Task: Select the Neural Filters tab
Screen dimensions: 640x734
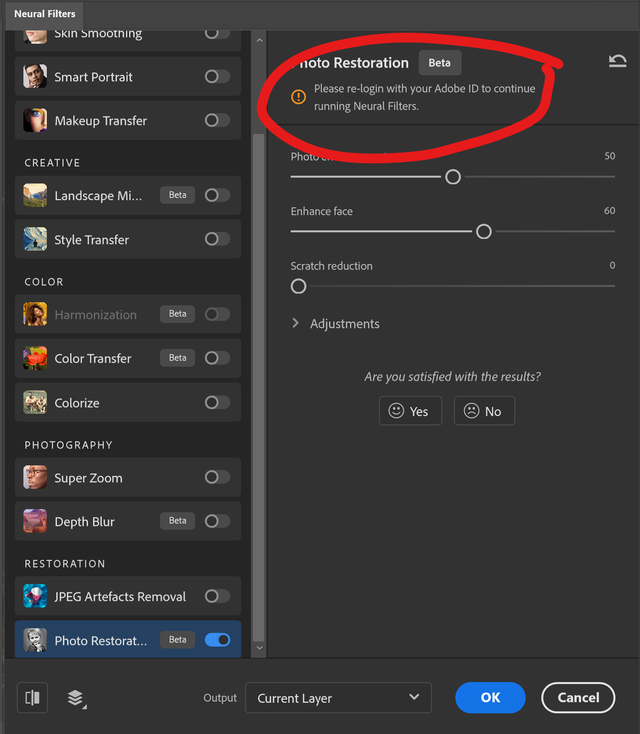Action: [44, 14]
